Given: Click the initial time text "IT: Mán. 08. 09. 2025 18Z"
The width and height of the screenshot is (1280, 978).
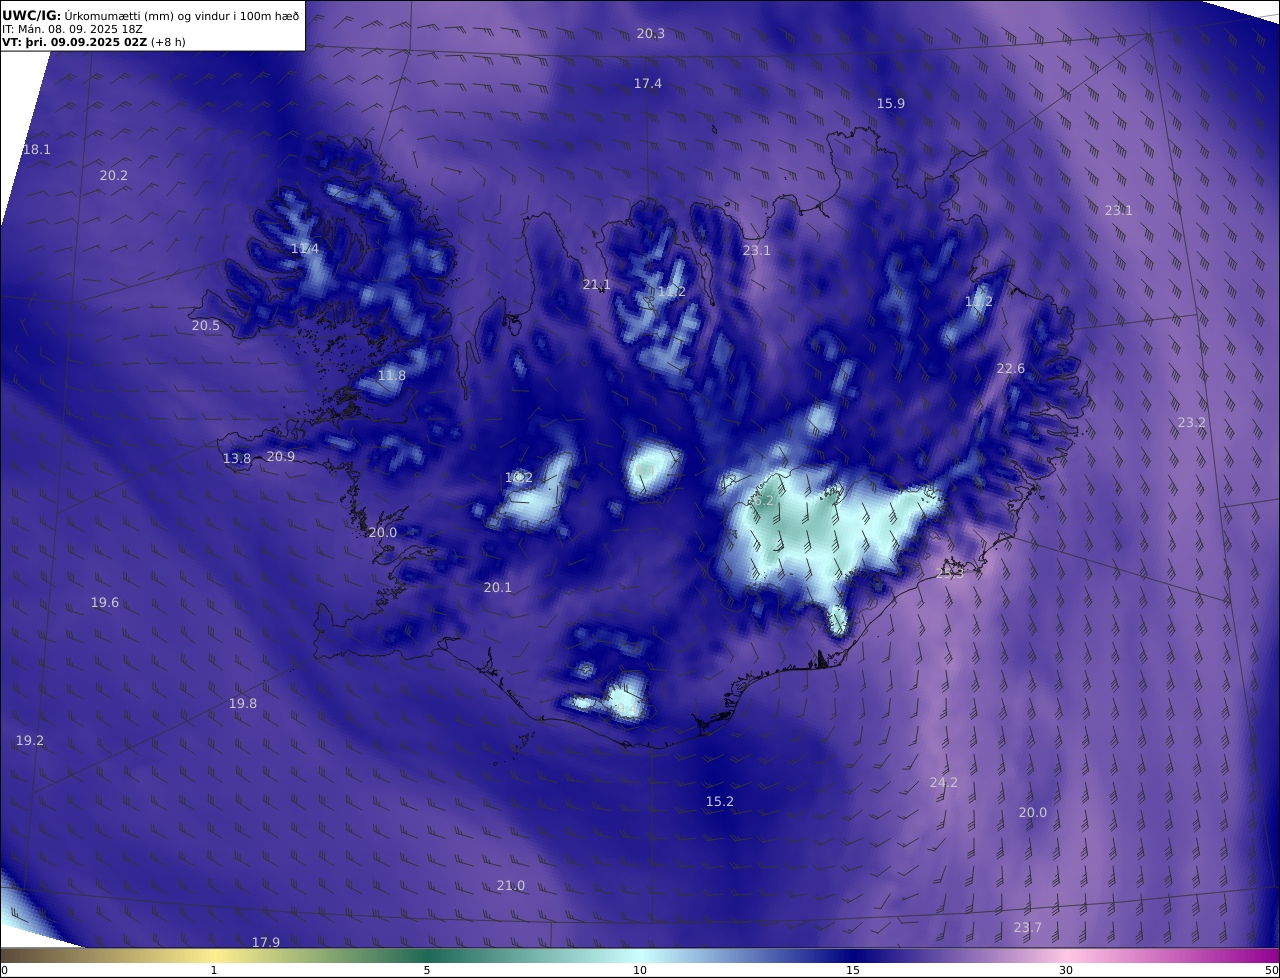Looking at the screenshot, I should (x=70, y=29).
